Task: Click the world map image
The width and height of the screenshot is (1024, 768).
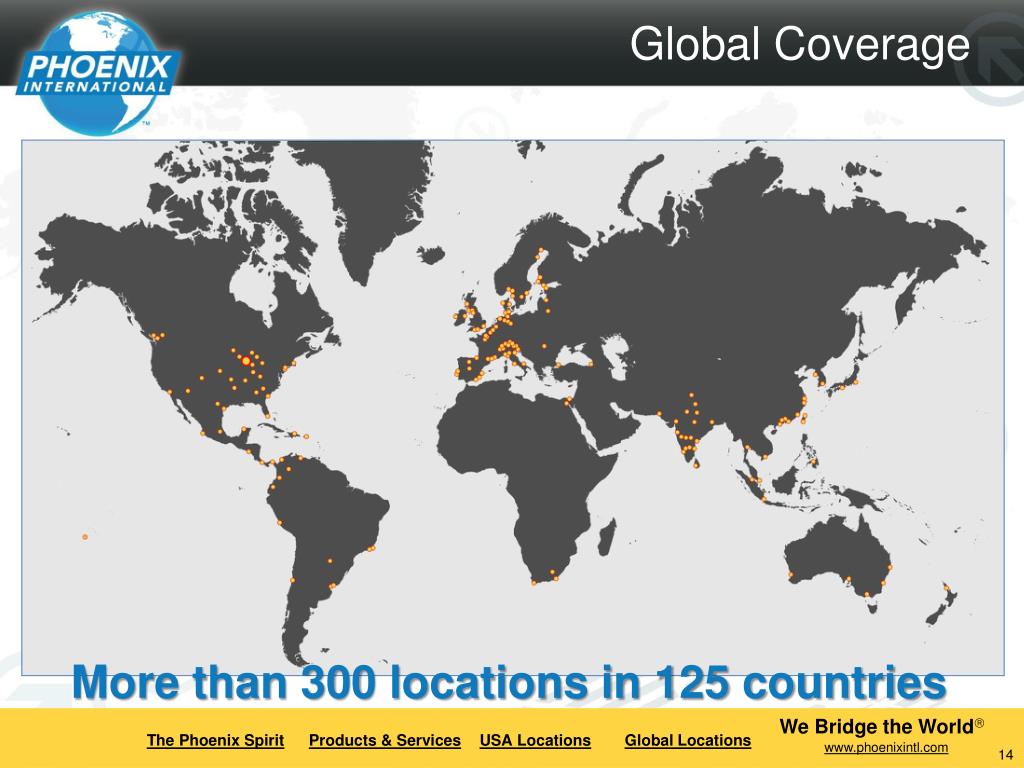Action: tap(513, 408)
